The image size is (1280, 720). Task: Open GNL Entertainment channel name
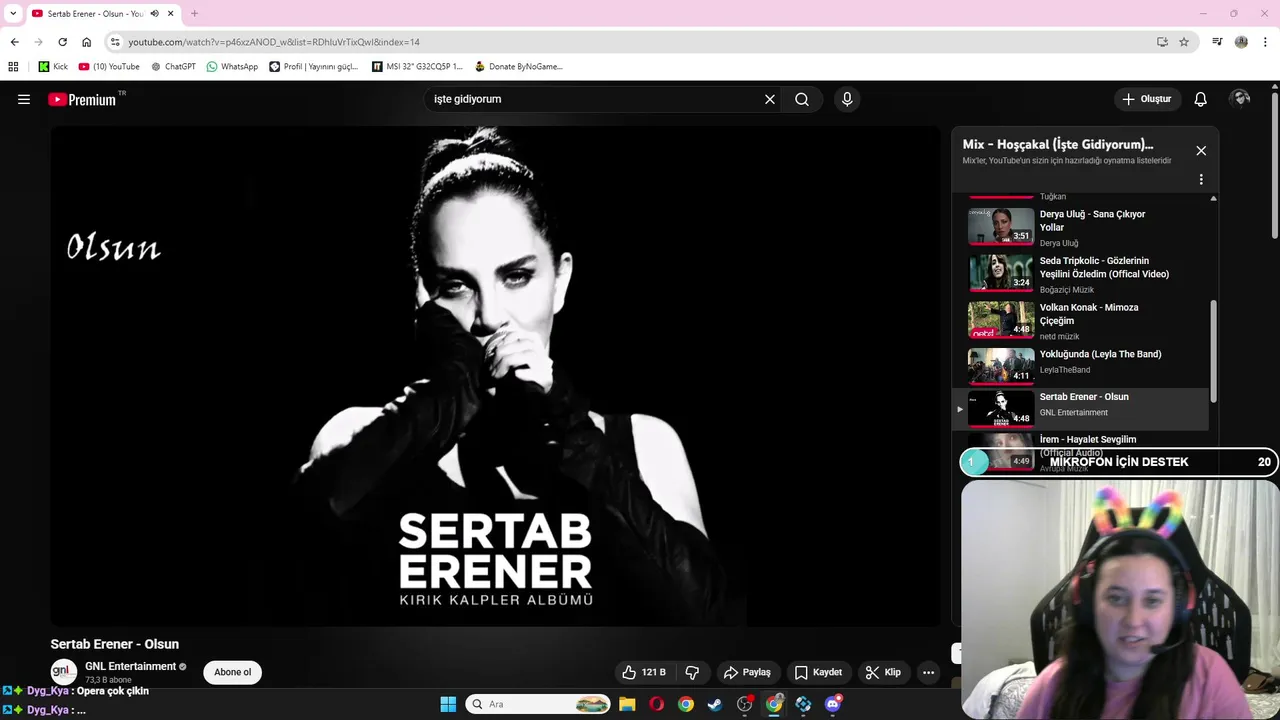130,666
